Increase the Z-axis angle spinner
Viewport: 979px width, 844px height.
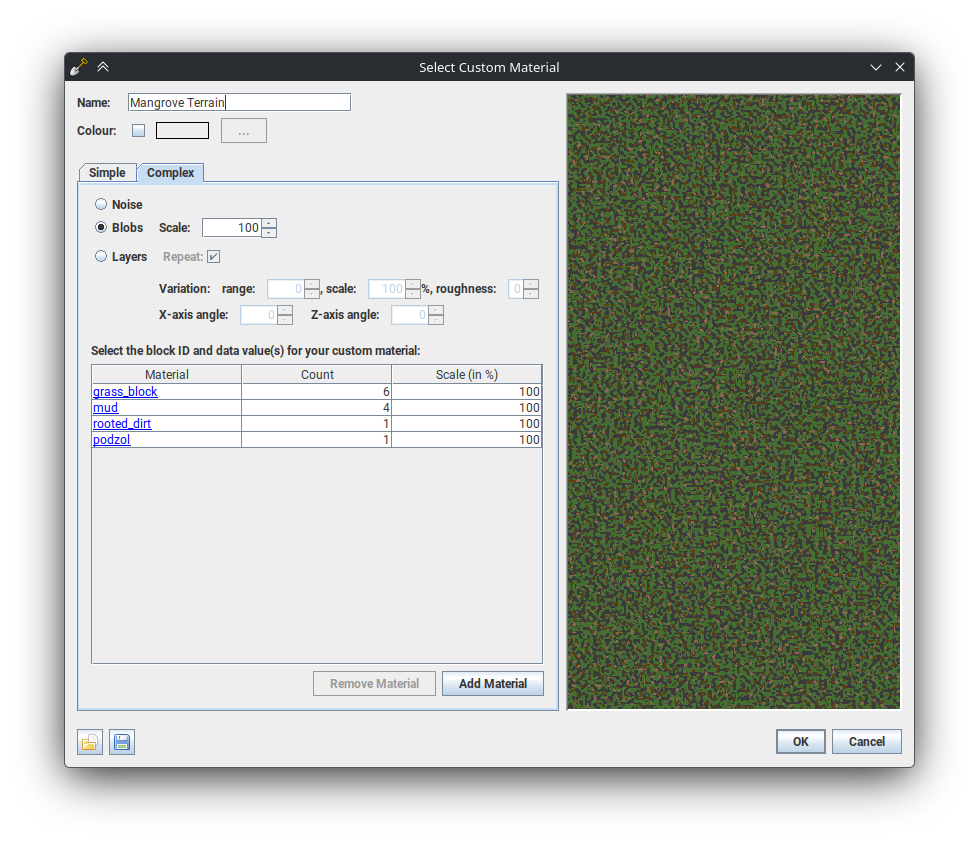pos(436,311)
